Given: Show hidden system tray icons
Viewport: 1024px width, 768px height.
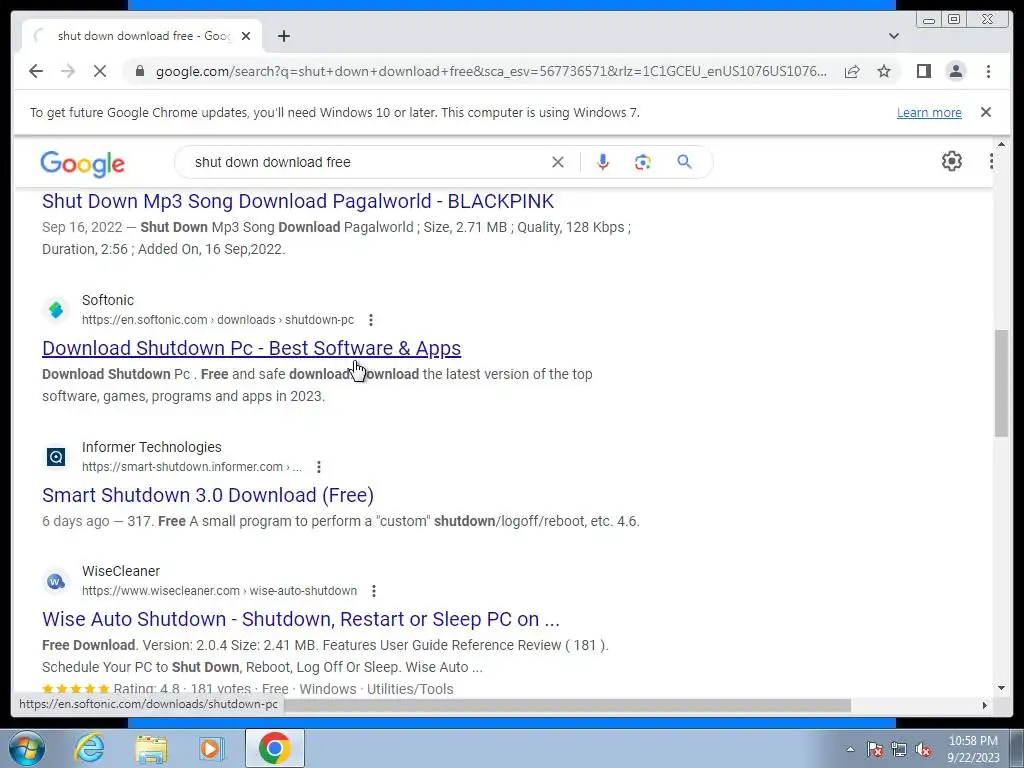Looking at the screenshot, I should (850, 749).
